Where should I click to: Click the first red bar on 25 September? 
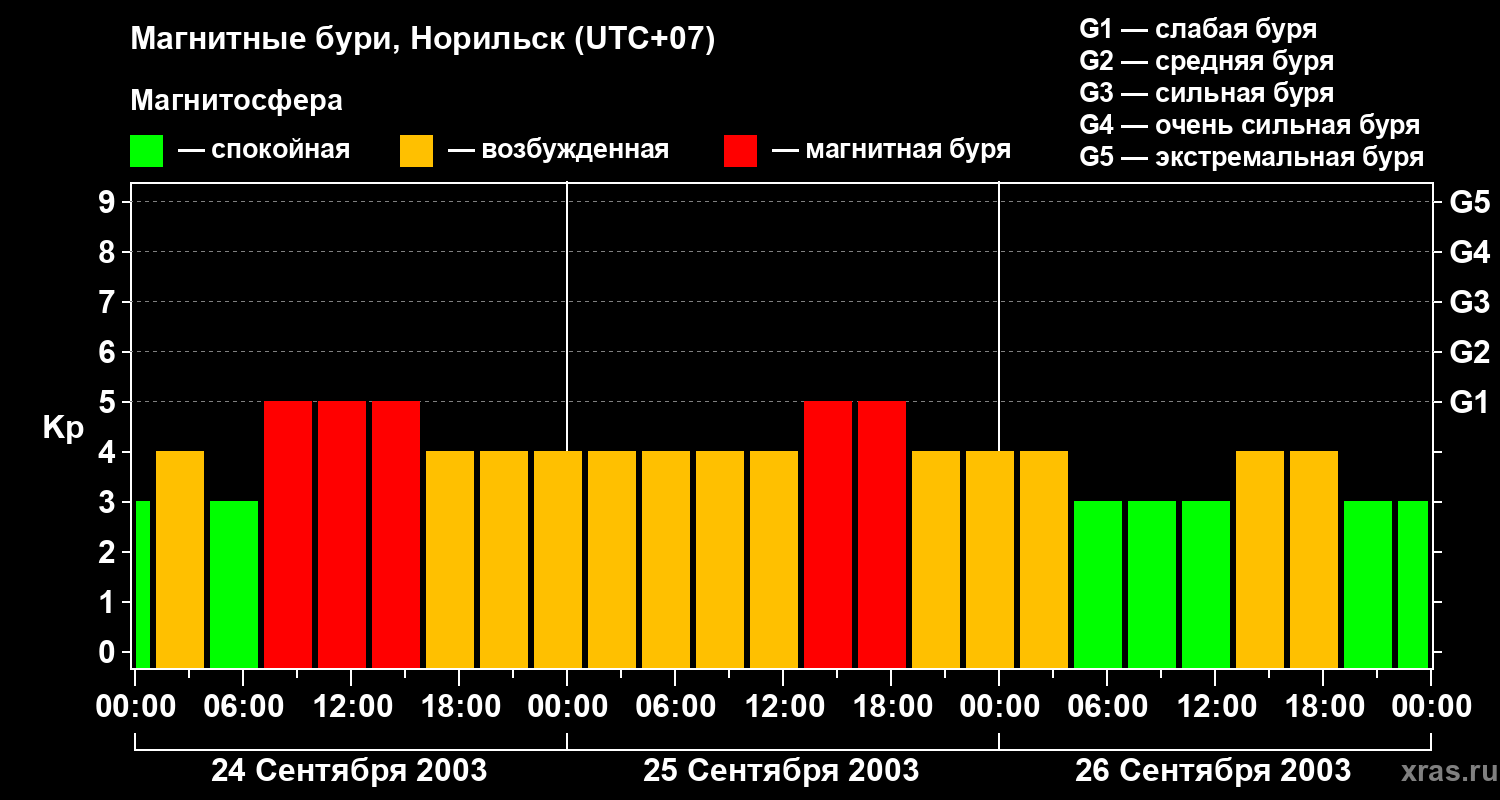(828, 534)
